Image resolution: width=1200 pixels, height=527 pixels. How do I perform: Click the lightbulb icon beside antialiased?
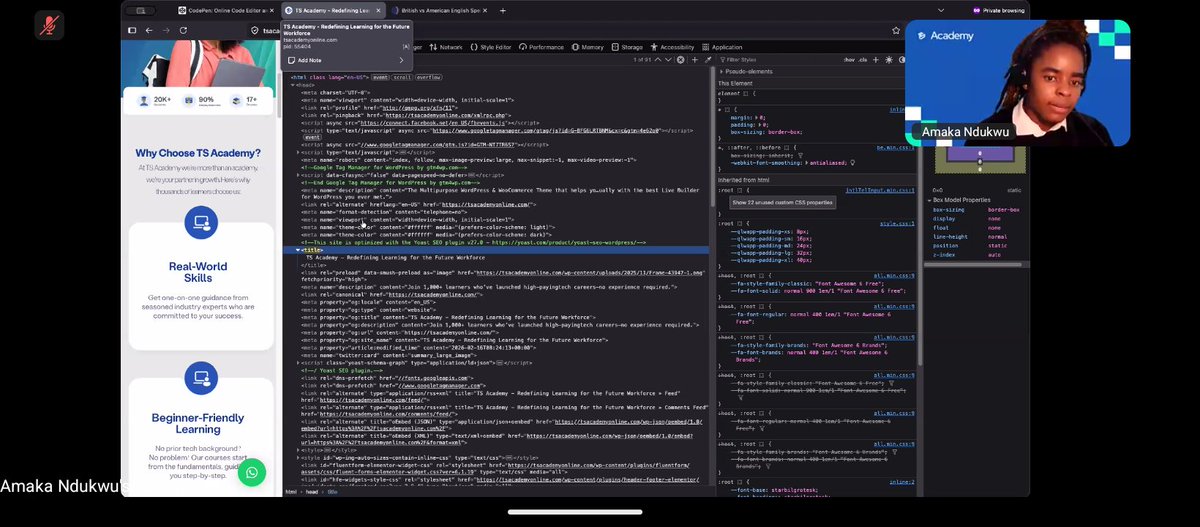coord(852,163)
